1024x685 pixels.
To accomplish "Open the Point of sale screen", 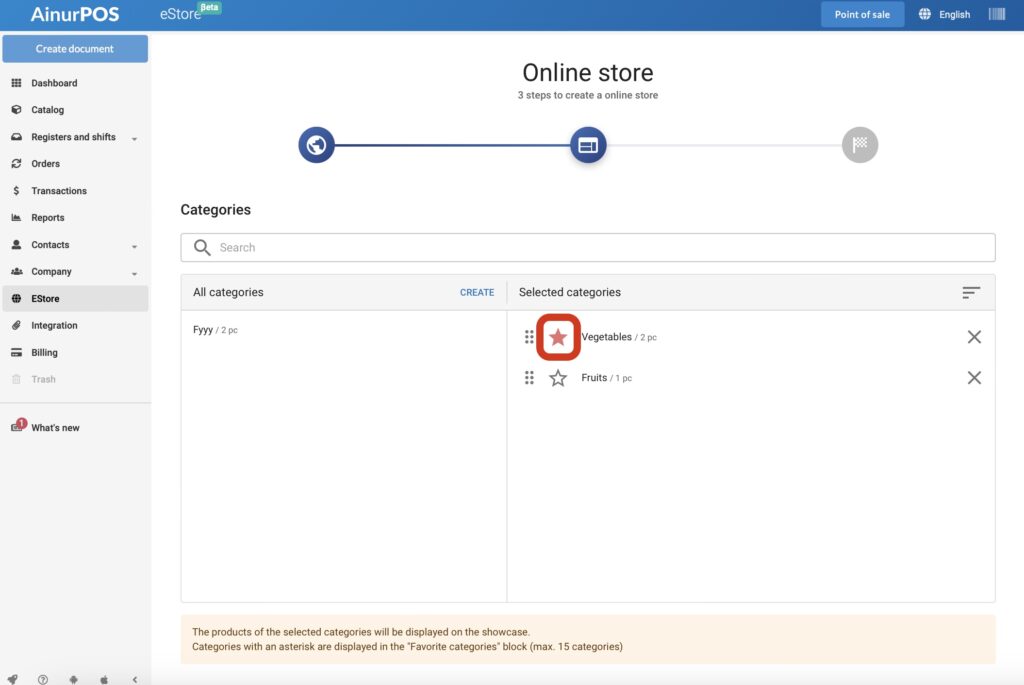I will click(862, 14).
